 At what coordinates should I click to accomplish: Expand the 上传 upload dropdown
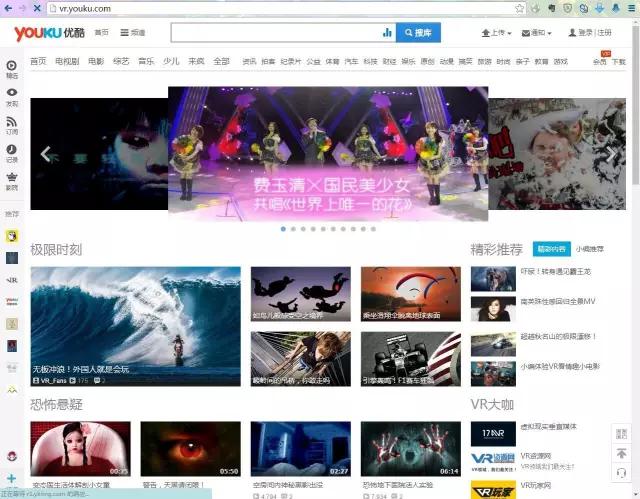click(496, 33)
